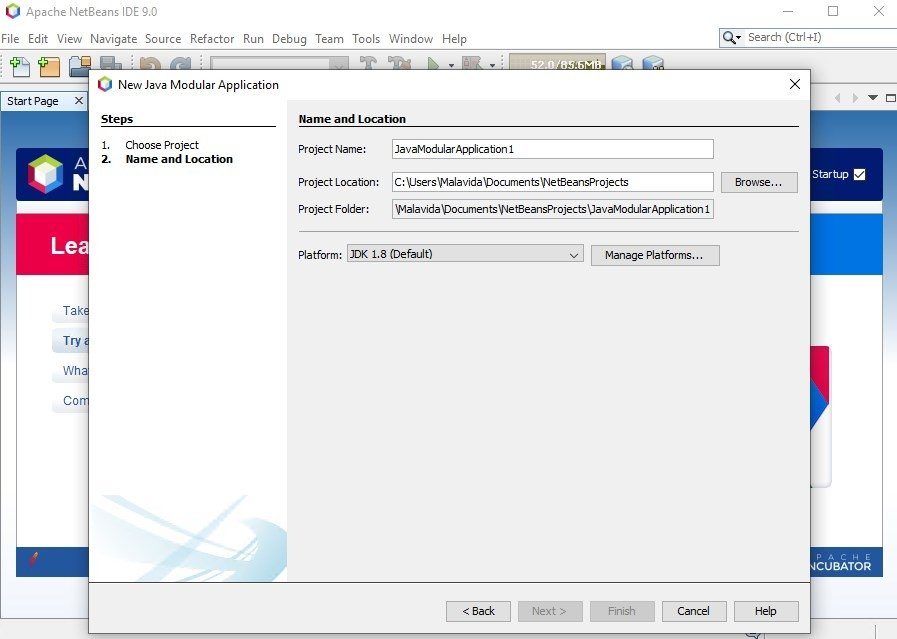Open the Run Project dropdown arrow
Screen dimensions: 897x639
click(451, 65)
